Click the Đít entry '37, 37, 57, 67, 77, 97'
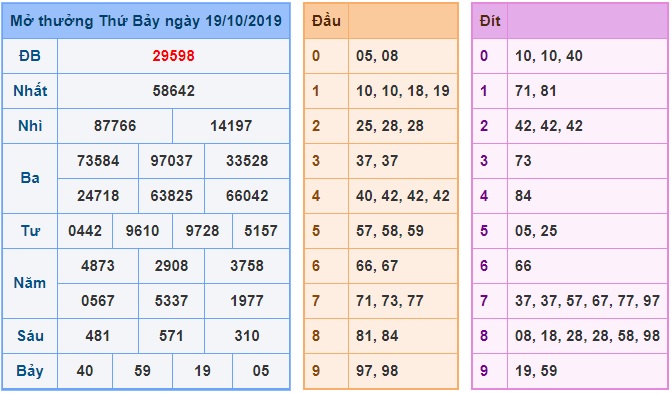 pos(587,301)
